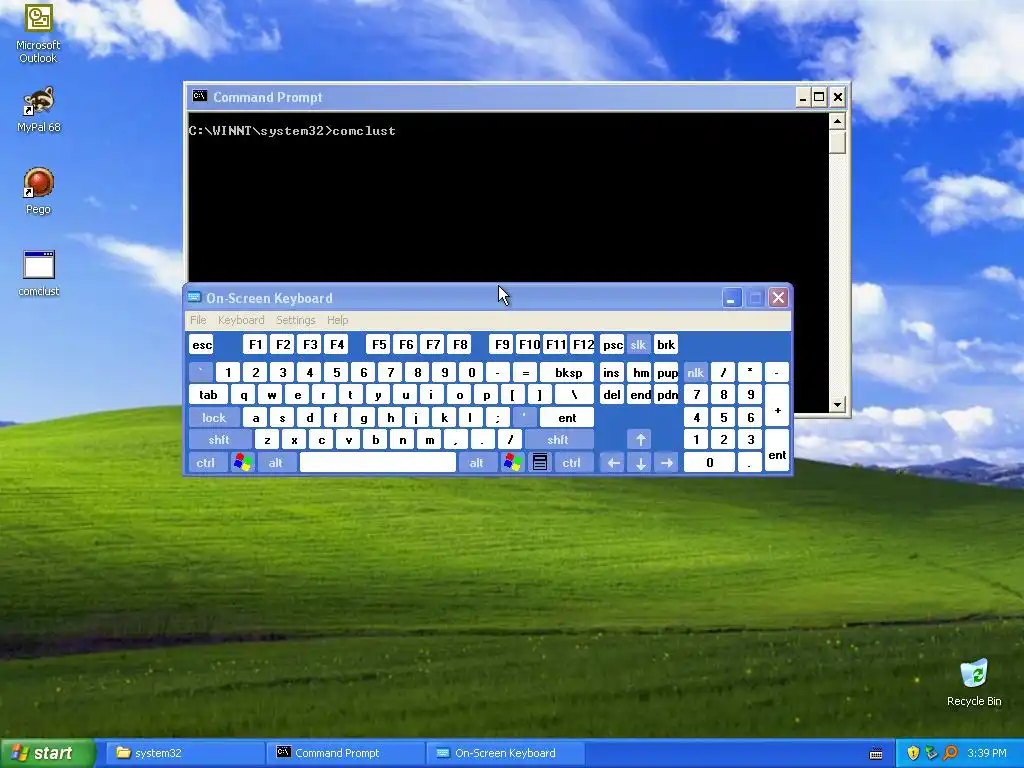Click the esc key

[202, 345]
